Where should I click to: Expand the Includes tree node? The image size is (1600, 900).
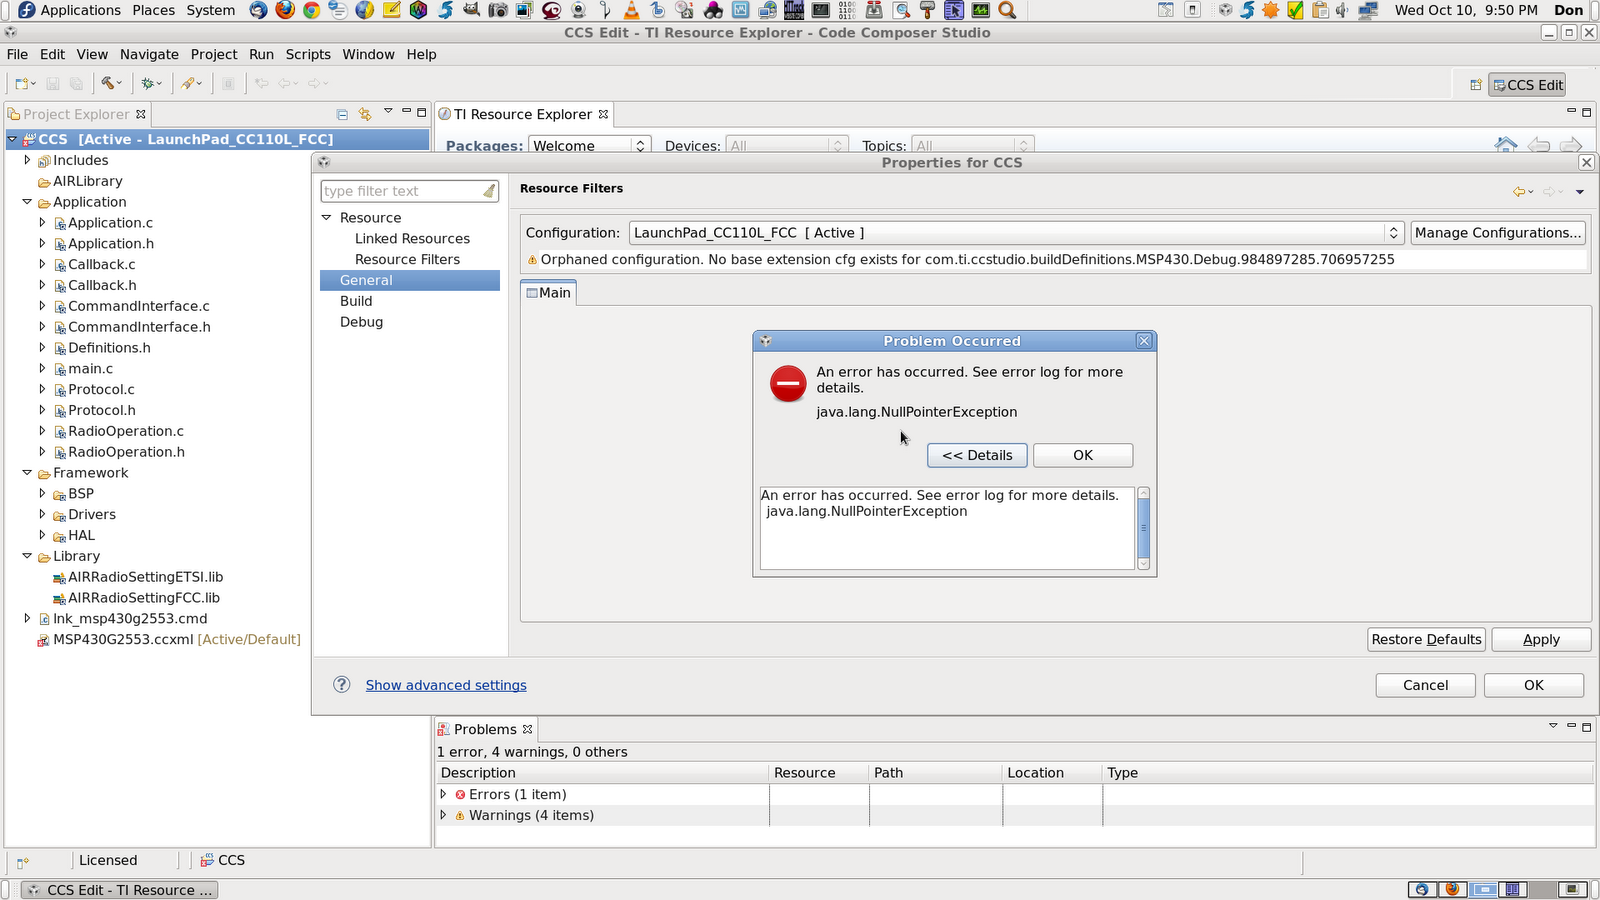[x=27, y=160]
